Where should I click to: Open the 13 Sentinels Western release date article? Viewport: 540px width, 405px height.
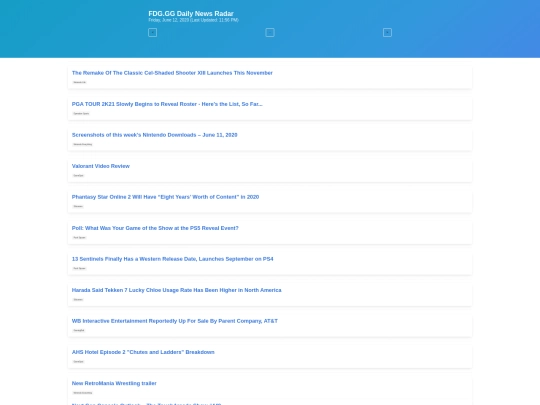tap(173, 259)
